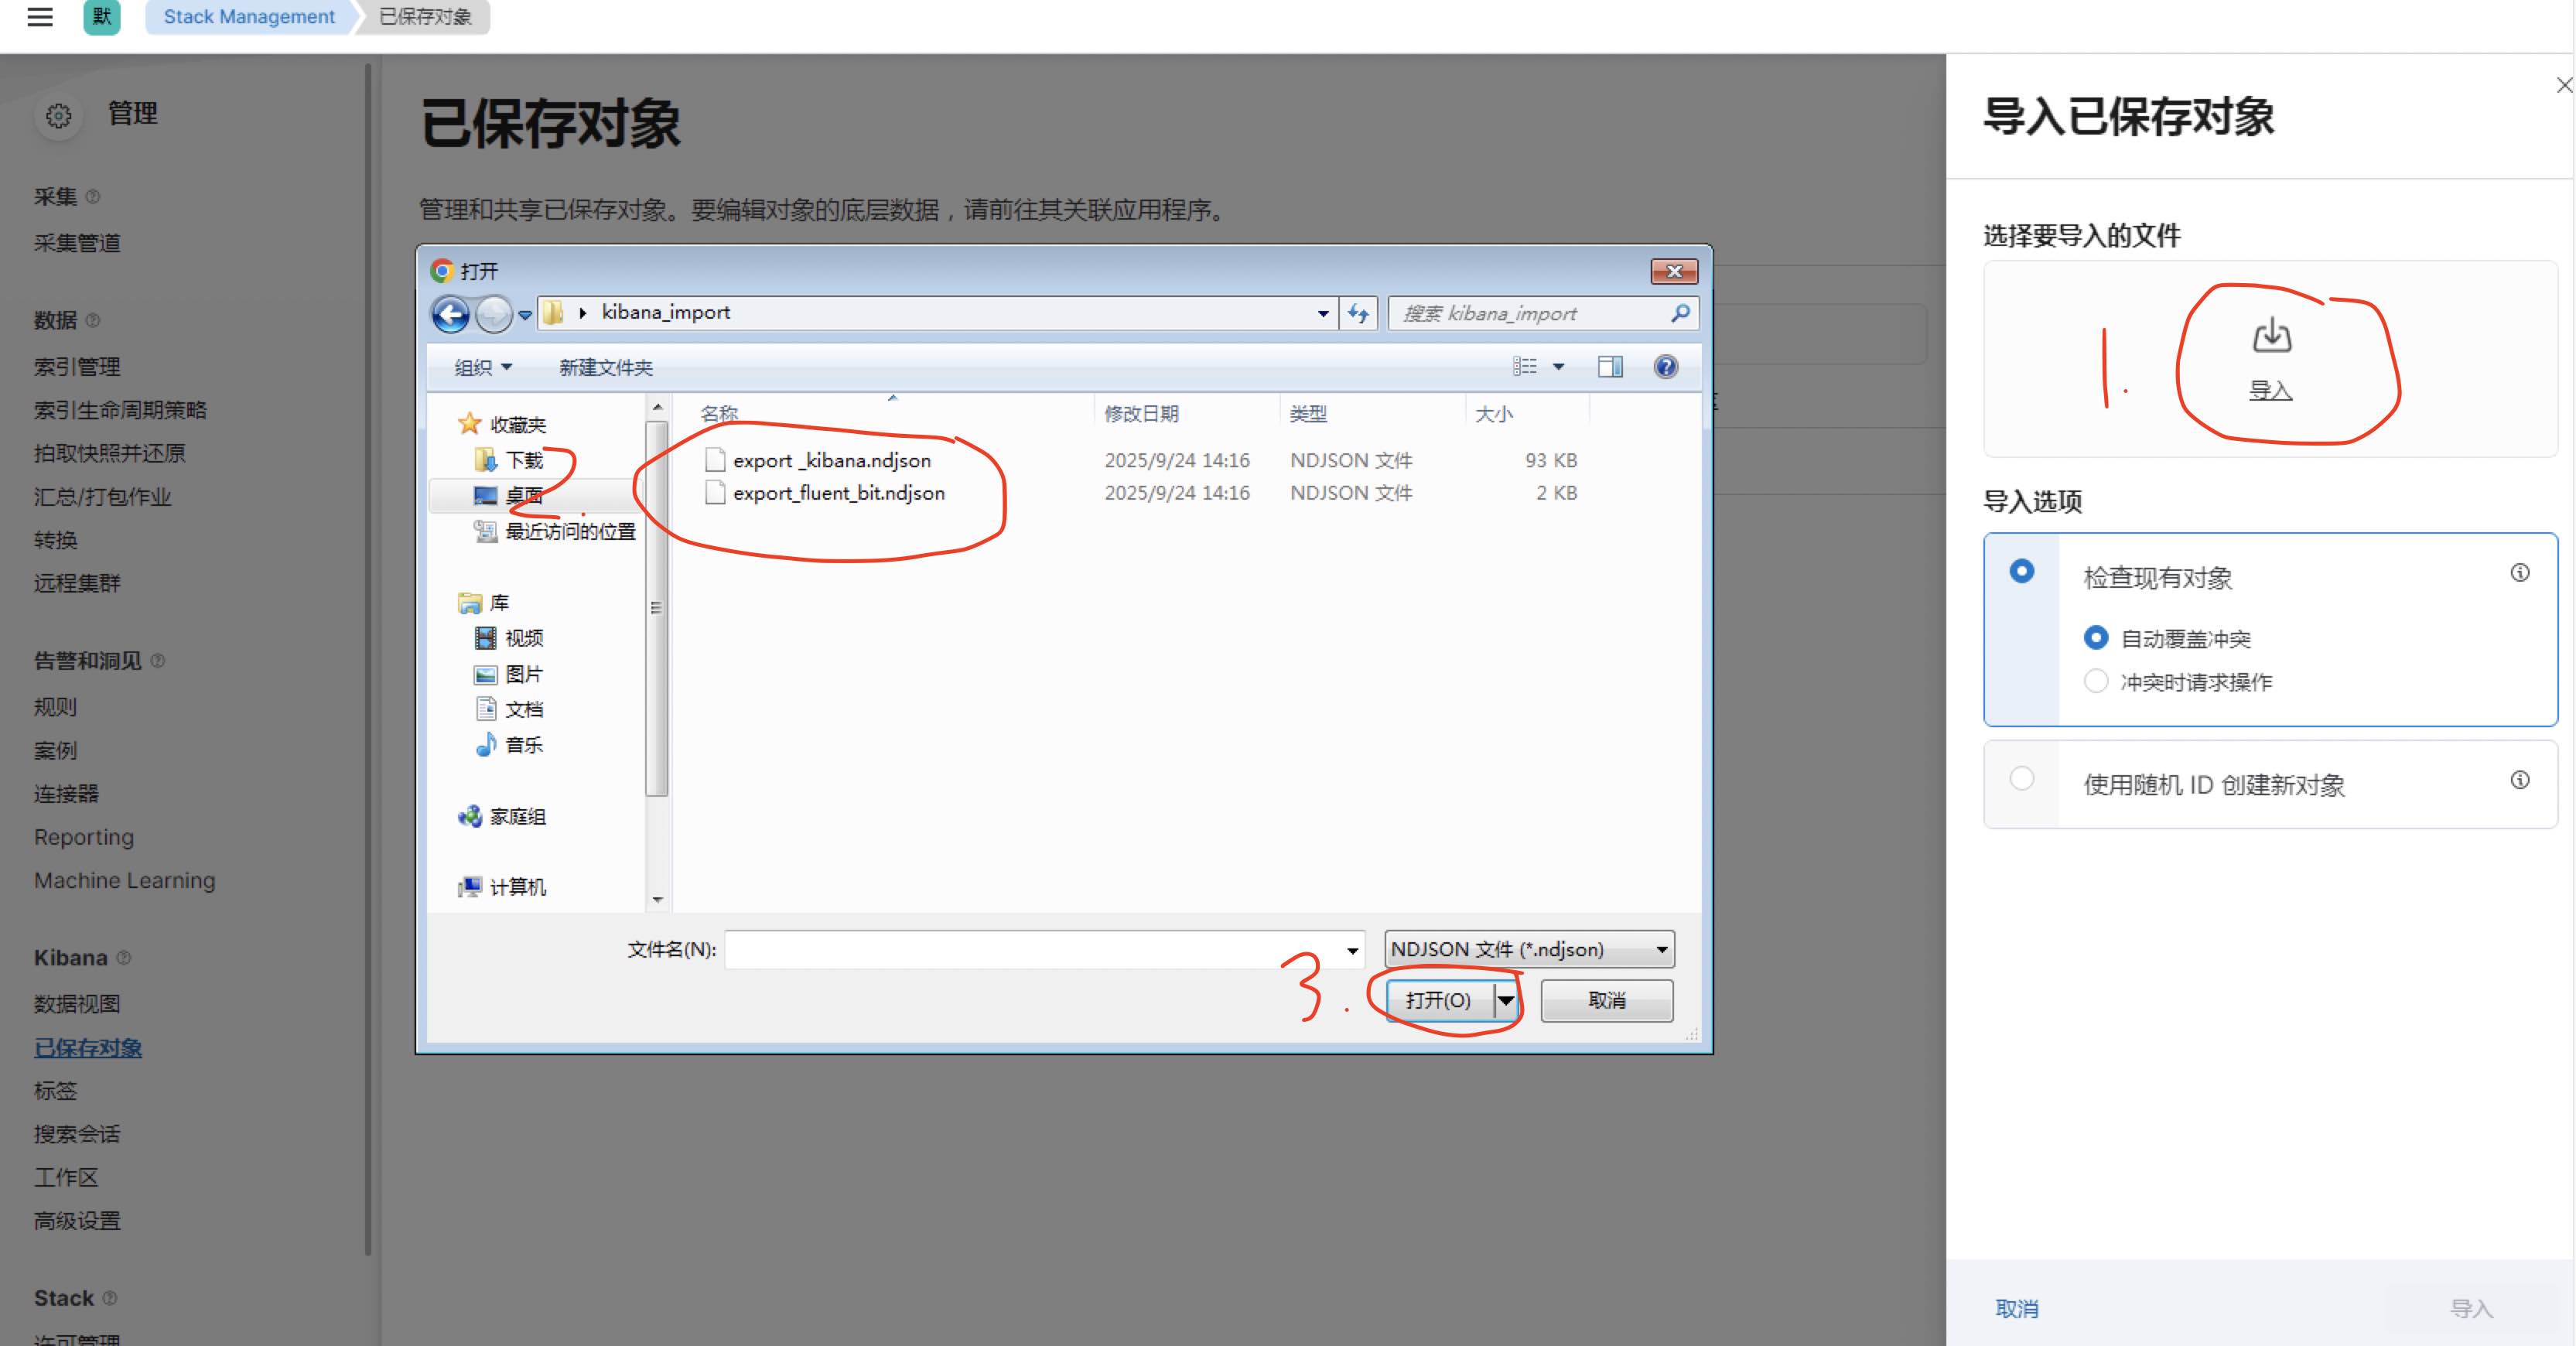Viewport: 2576px width, 1346px height.
Task: Click the search magnifier in kibana_import search box
Action: click(x=1680, y=314)
